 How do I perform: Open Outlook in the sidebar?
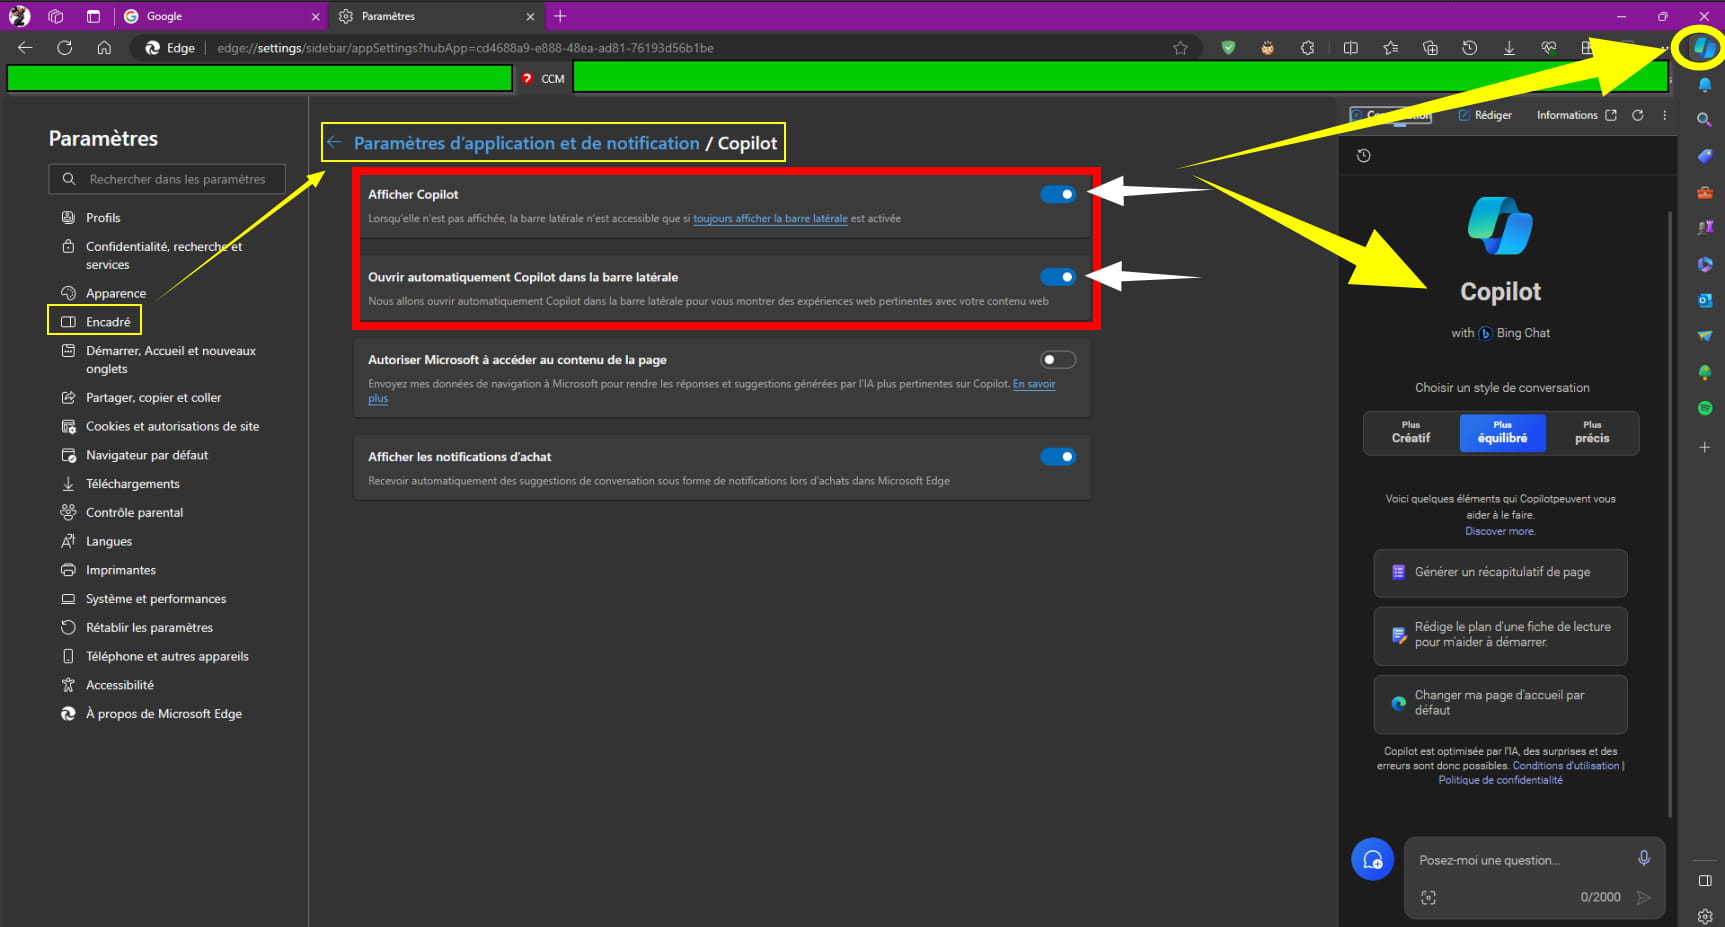pos(1705,300)
